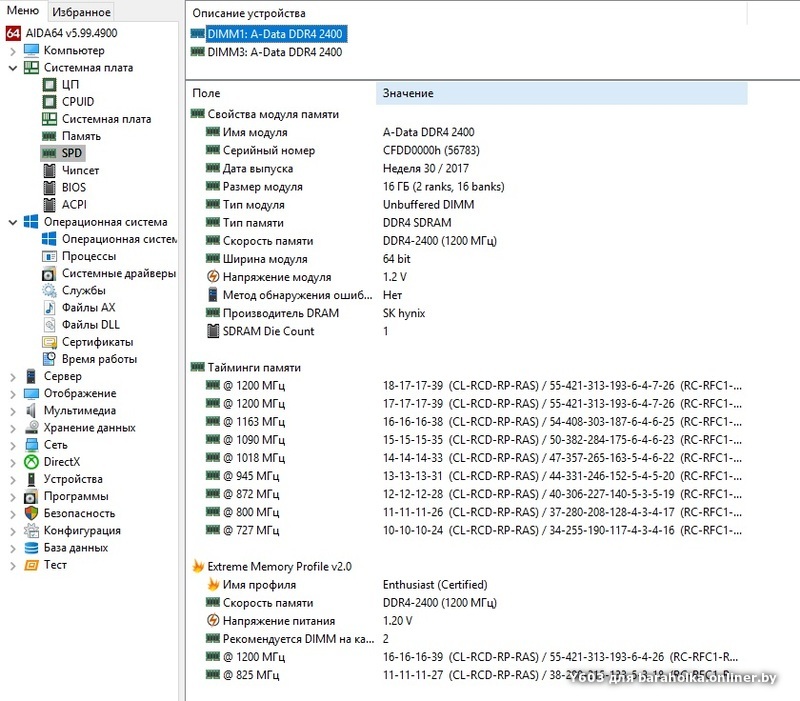Click the Файлы AX music note icon
The height and width of the screenshot is (701, 800).
click(49, 308)
